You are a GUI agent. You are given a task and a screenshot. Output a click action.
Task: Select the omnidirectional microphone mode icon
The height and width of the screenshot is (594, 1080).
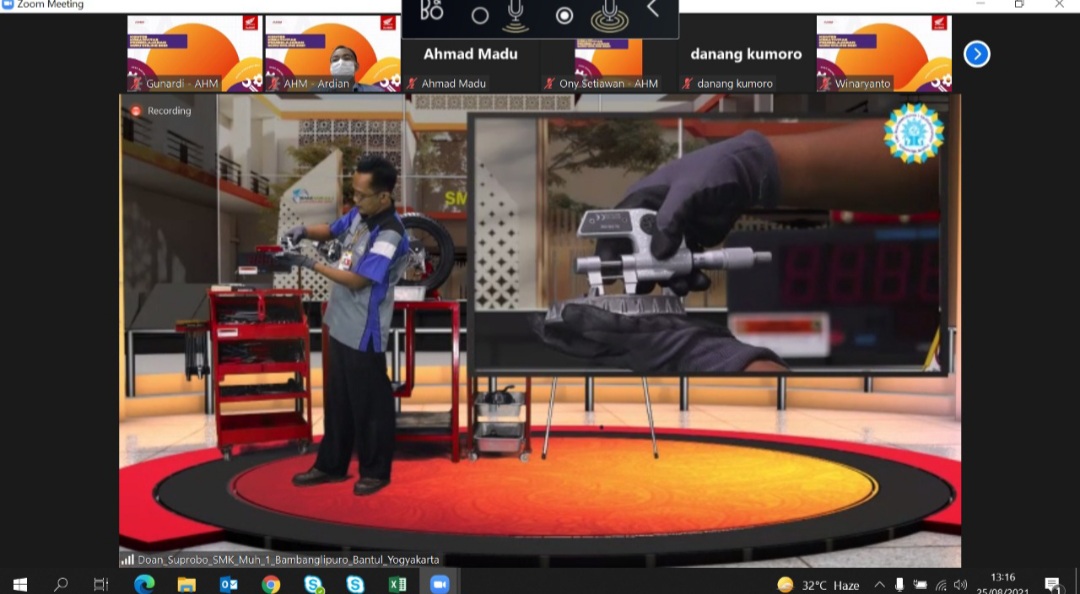(609, 15)
